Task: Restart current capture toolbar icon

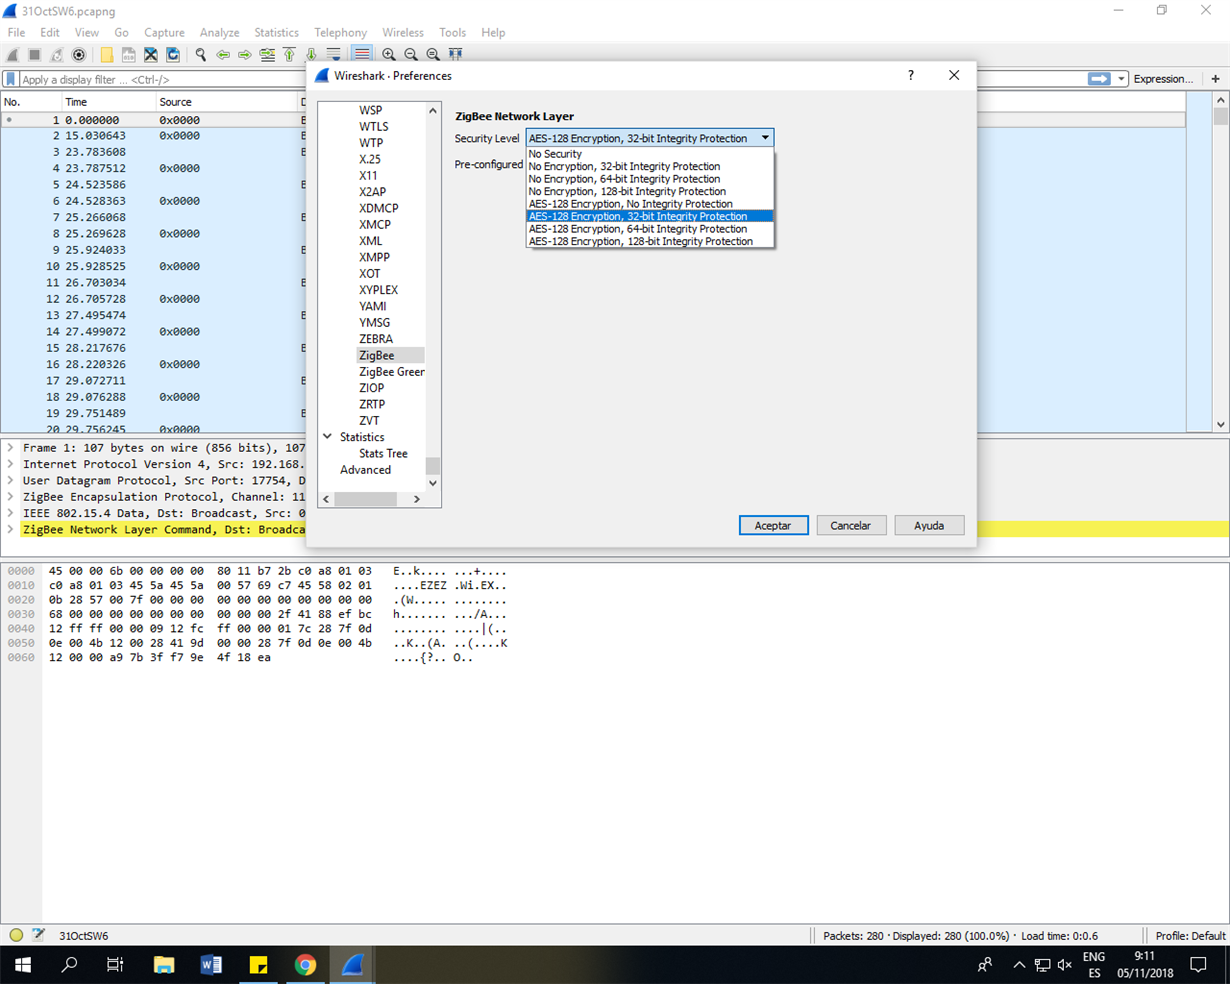Action: [57, 55]
